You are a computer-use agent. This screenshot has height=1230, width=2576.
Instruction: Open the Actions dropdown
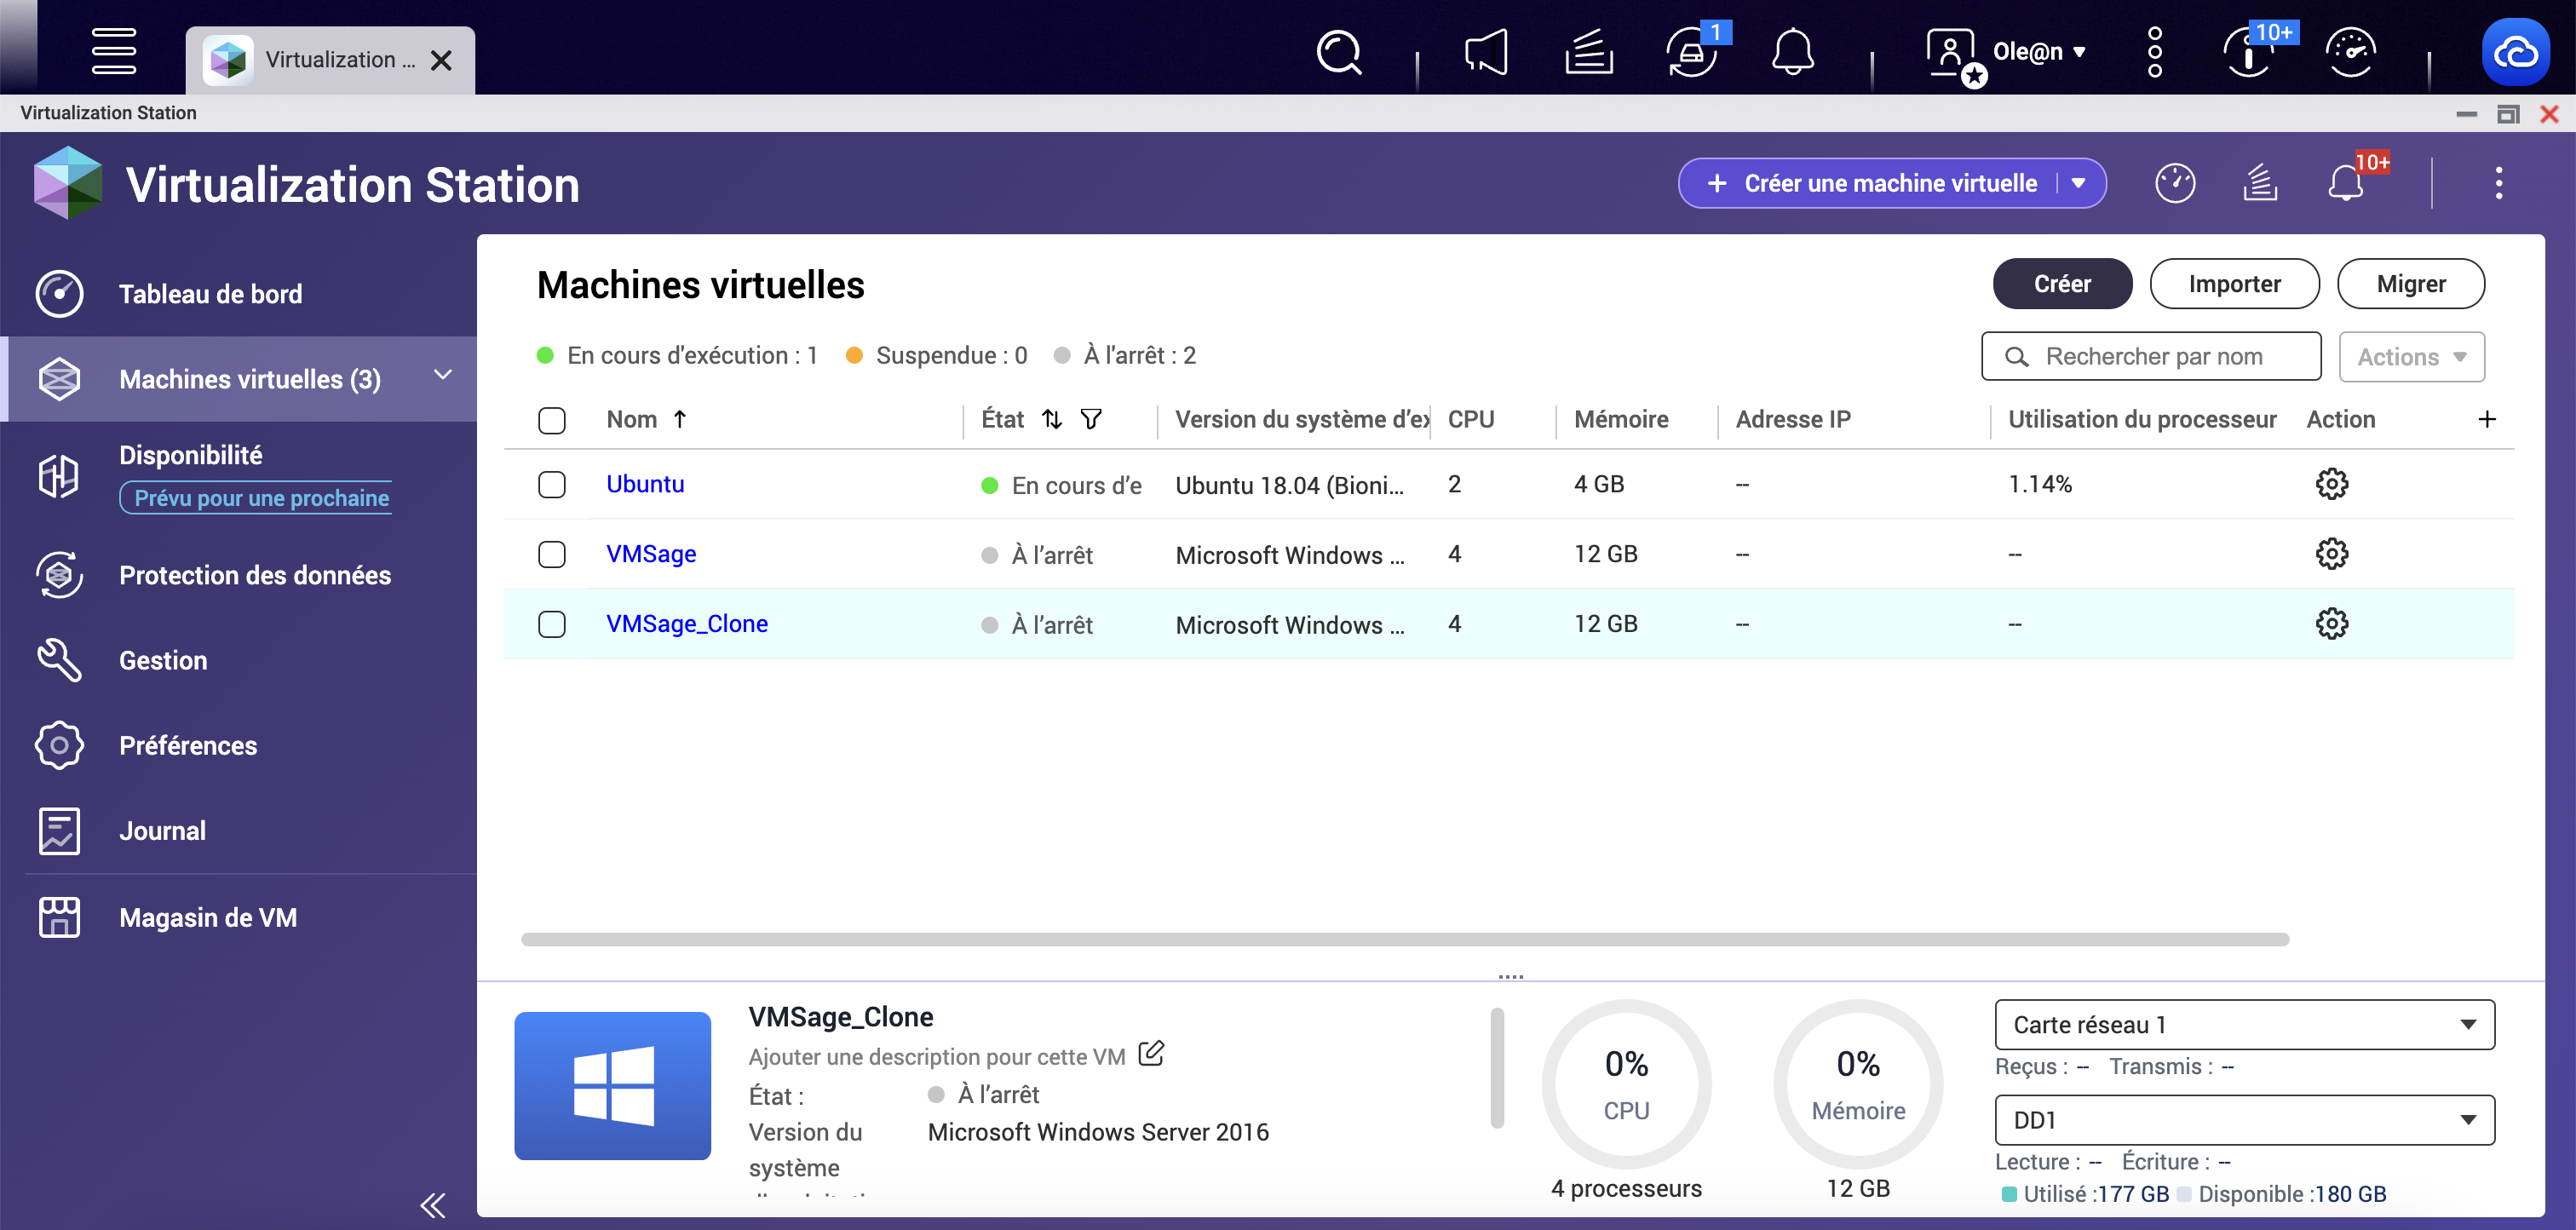point(2411,357)
